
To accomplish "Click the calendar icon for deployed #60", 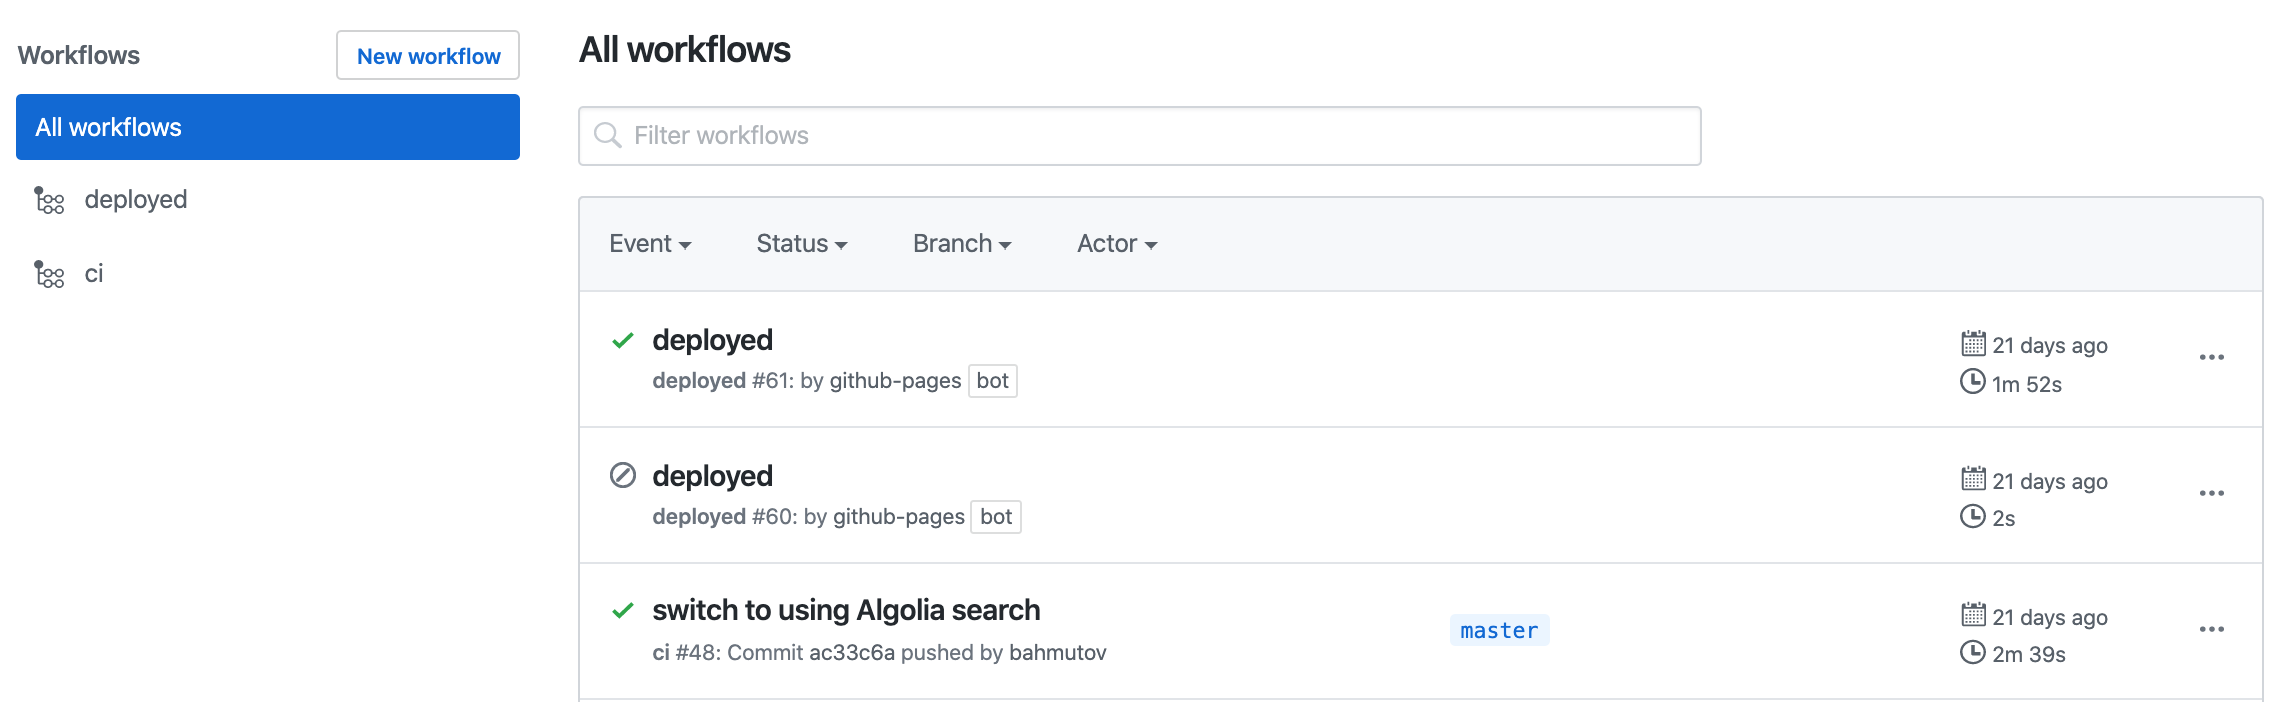I will tap(1973, 479).
